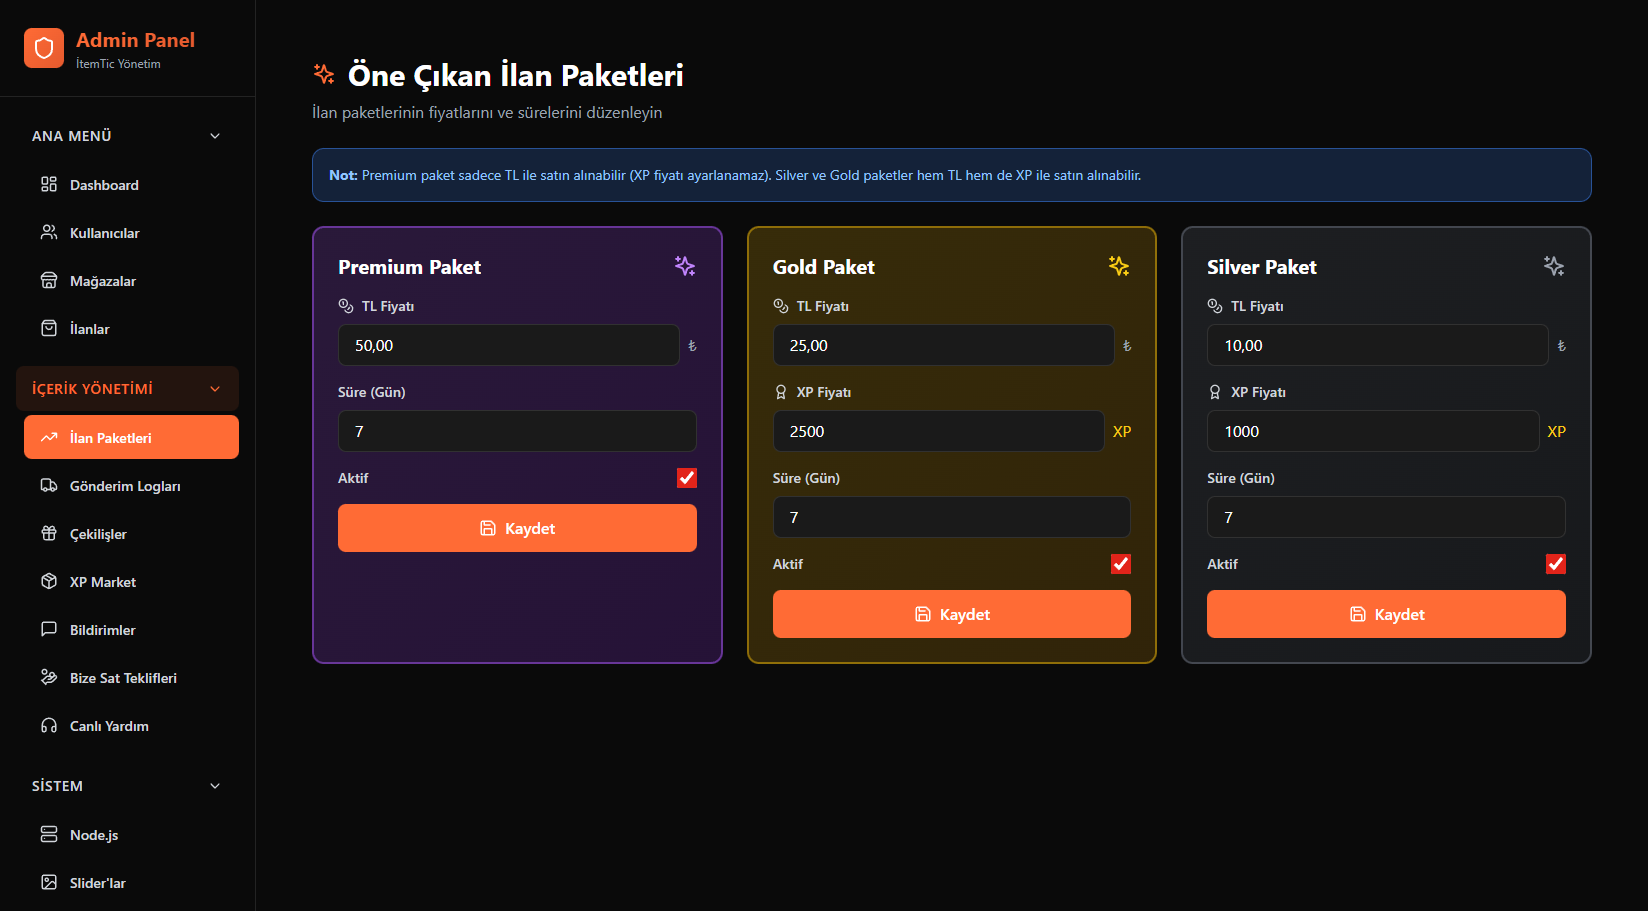1648x911 pixels.
Task: Toggle the Gold Paket Aktif checkbox
Action: point(1121,564)
